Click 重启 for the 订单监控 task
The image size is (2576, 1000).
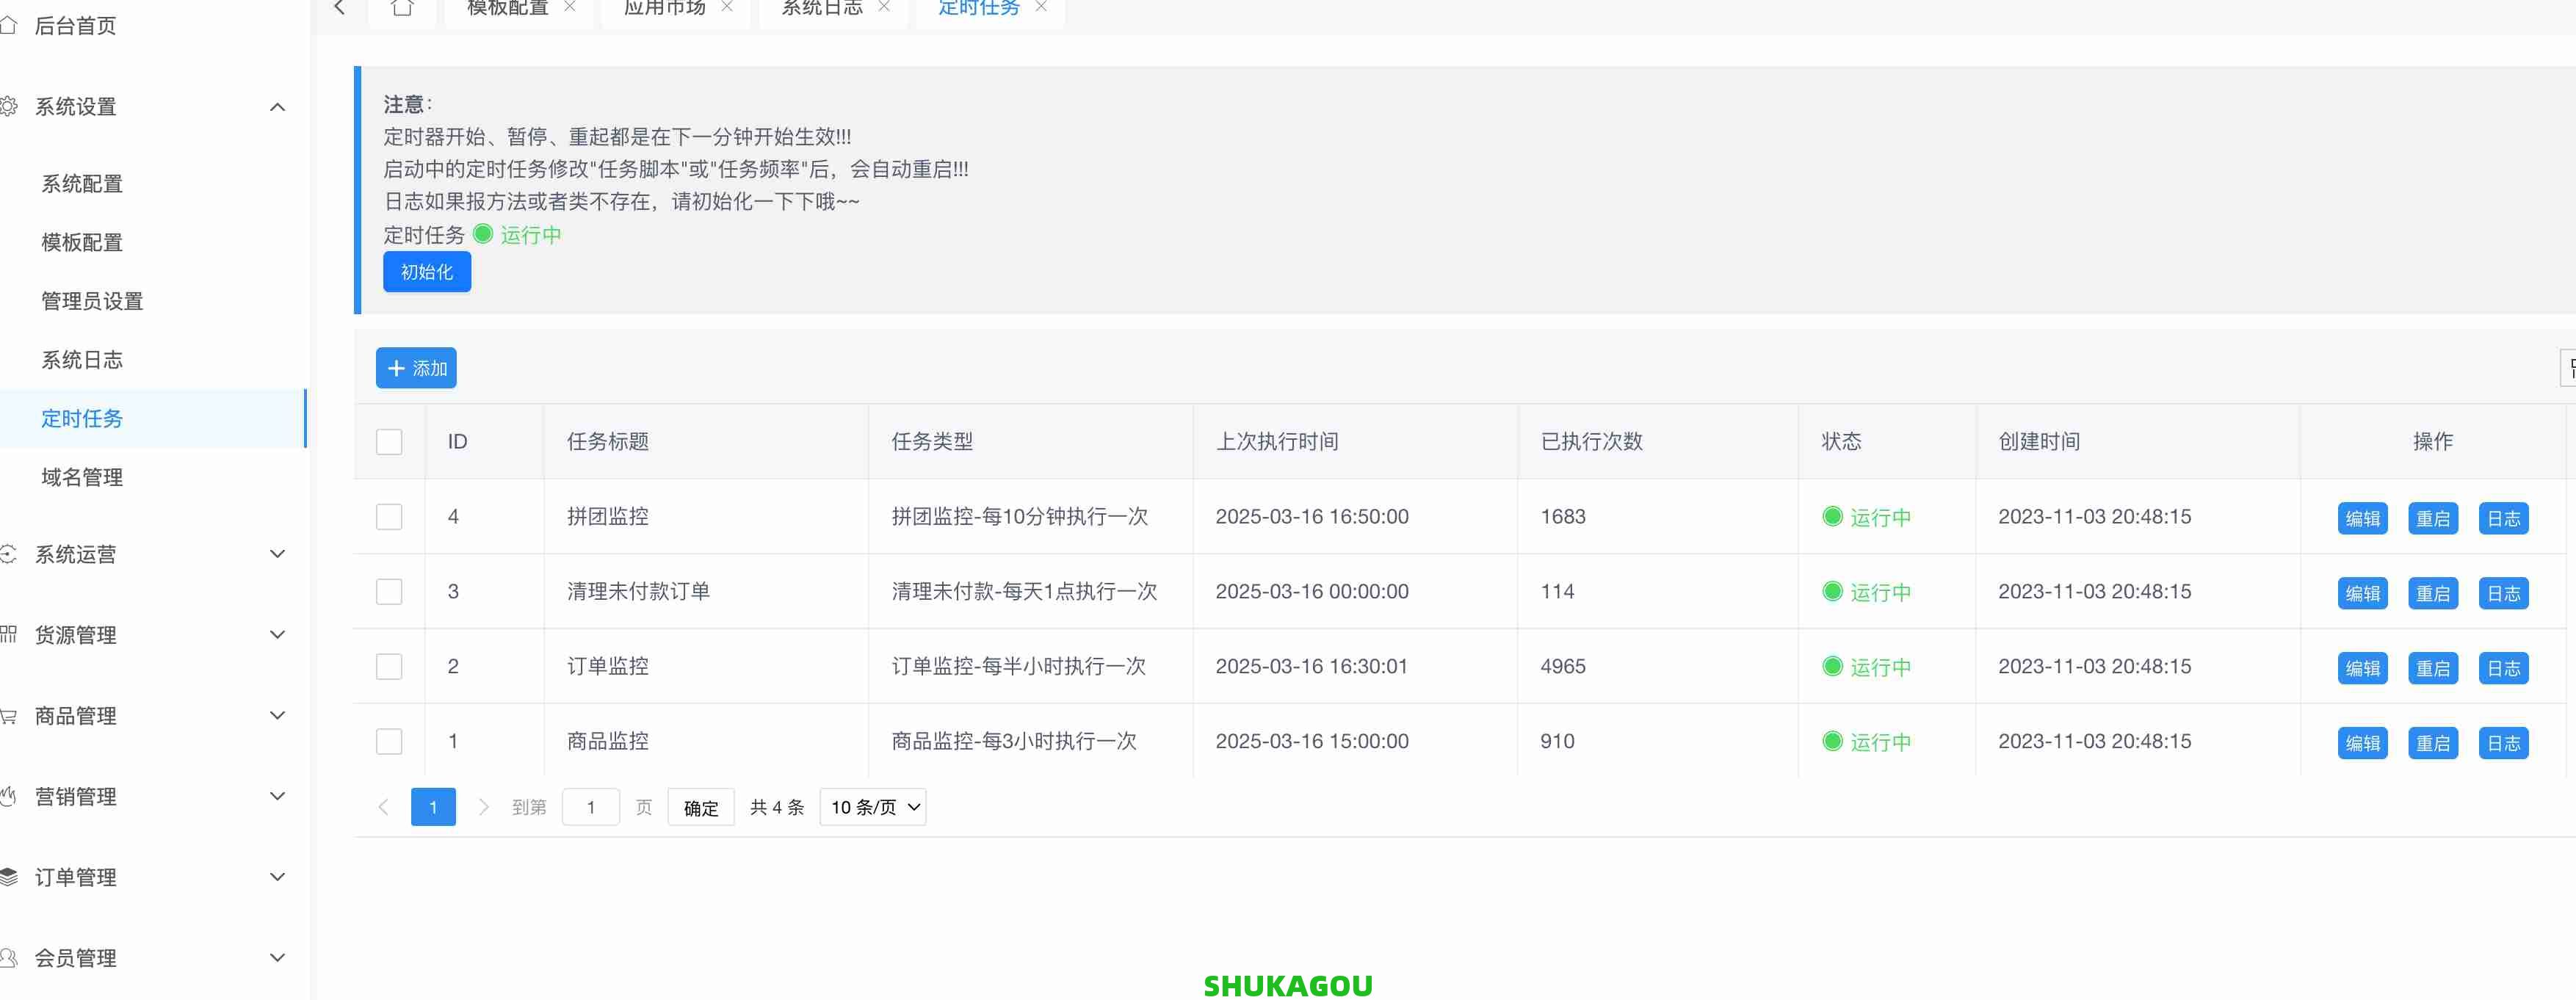click(x=2433, y=668)
